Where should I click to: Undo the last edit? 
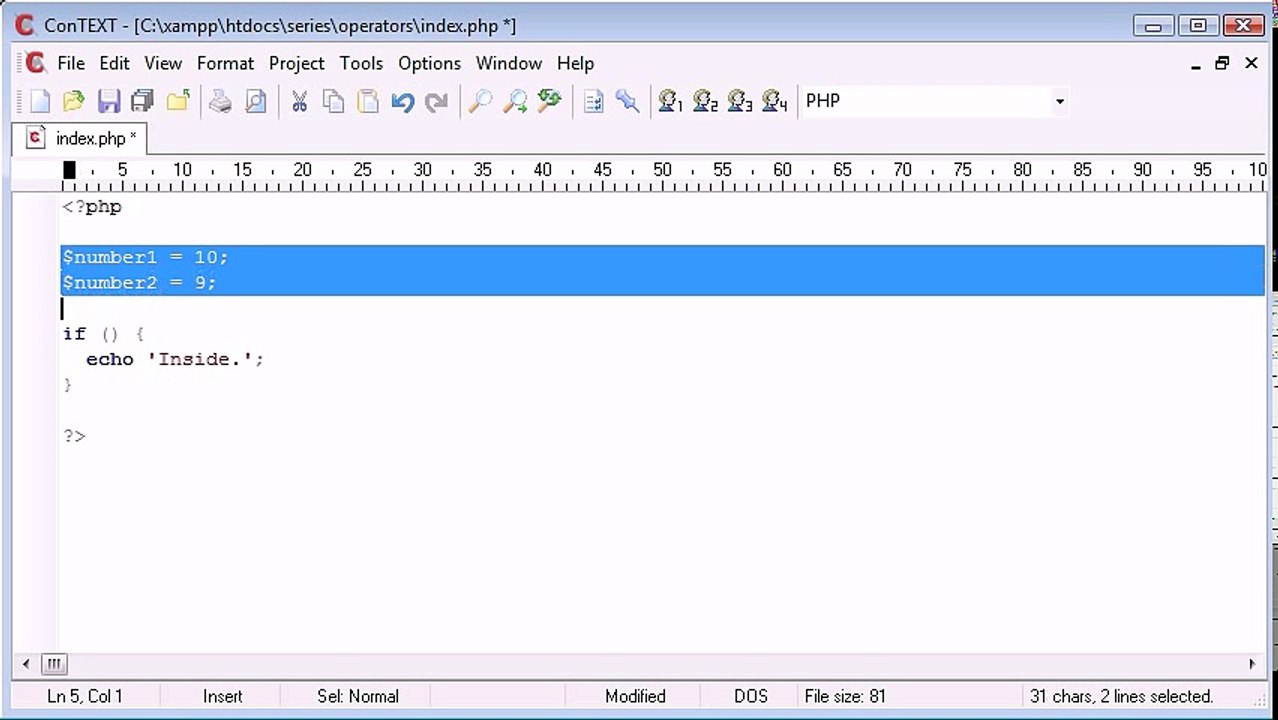403,101
